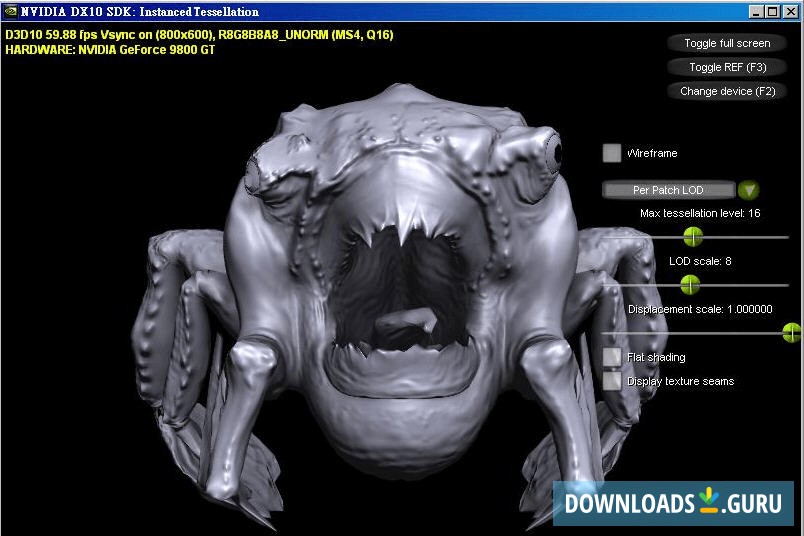
Task: Click the D3D10 fps status text
Action: tap(199, 35)
